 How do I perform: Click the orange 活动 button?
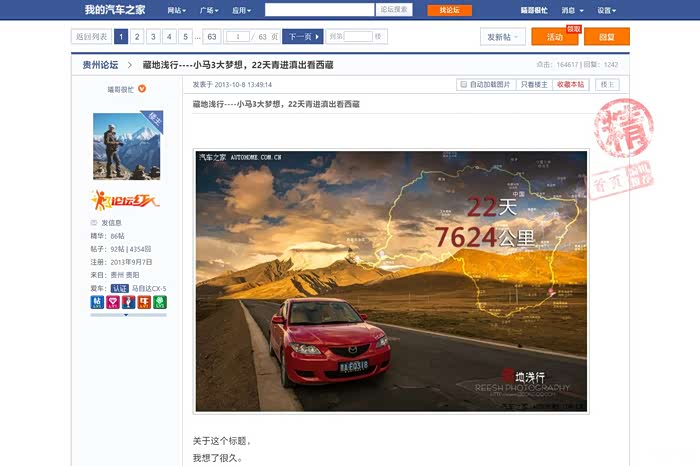tap(554, 37)
